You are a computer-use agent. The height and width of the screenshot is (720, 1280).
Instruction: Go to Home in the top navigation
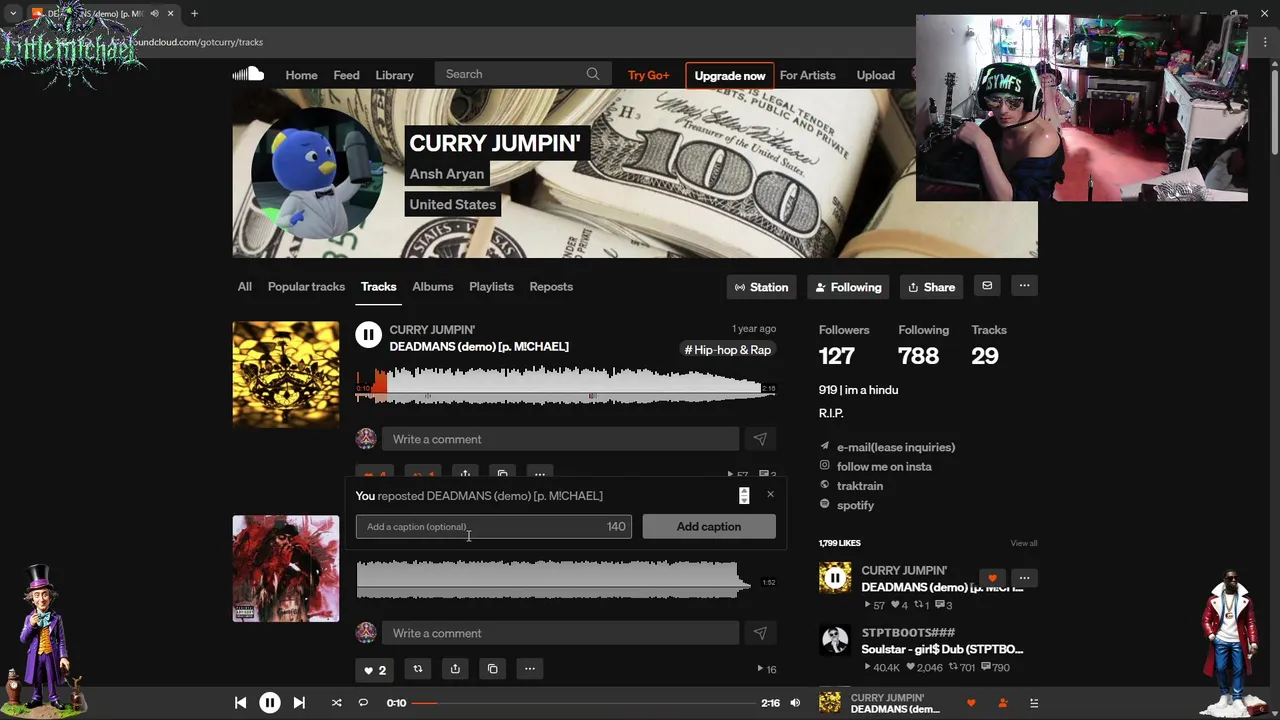[301, 75]
